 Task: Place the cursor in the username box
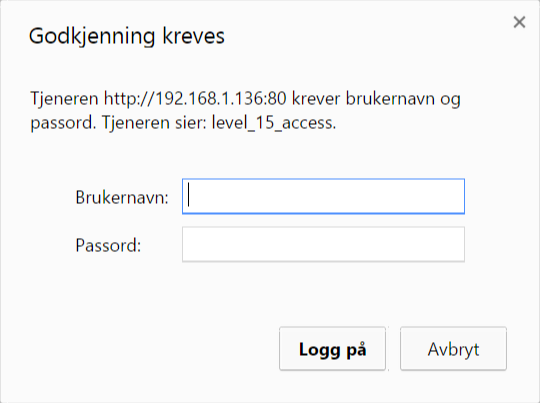(x=323, y=196)
